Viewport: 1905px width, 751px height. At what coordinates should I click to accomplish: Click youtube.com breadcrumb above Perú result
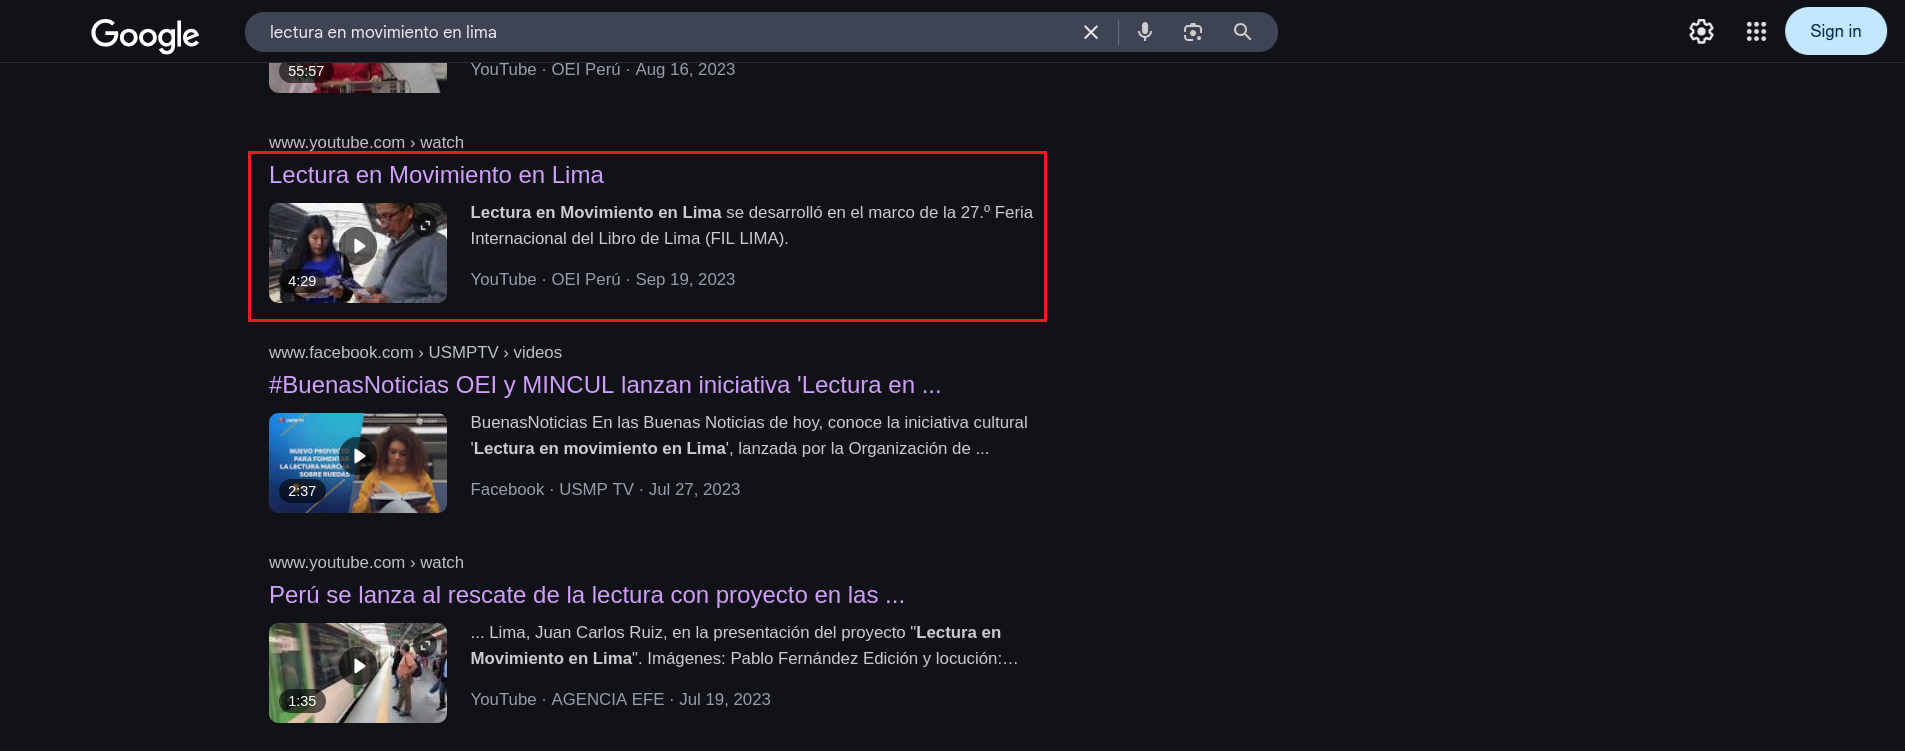coord(365,563)
